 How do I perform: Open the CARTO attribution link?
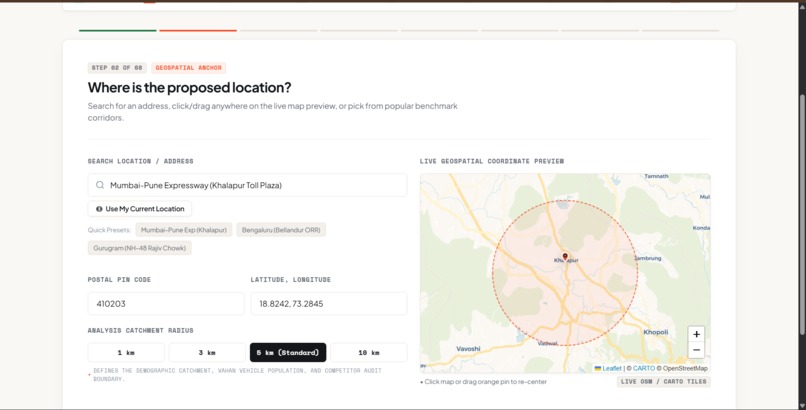pos(644,368)
